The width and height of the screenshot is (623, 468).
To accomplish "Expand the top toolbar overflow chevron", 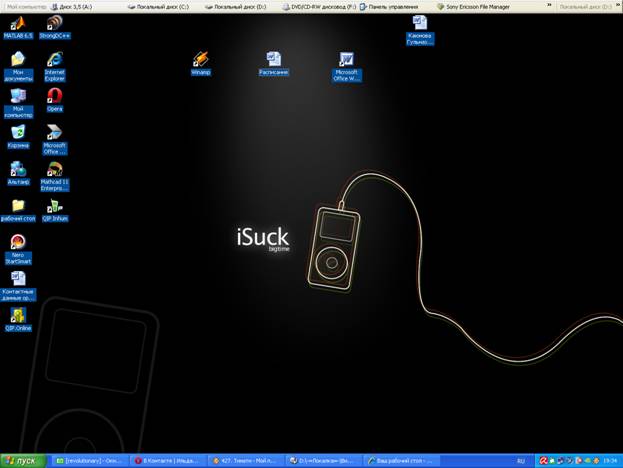I will [x=549, y=5].
